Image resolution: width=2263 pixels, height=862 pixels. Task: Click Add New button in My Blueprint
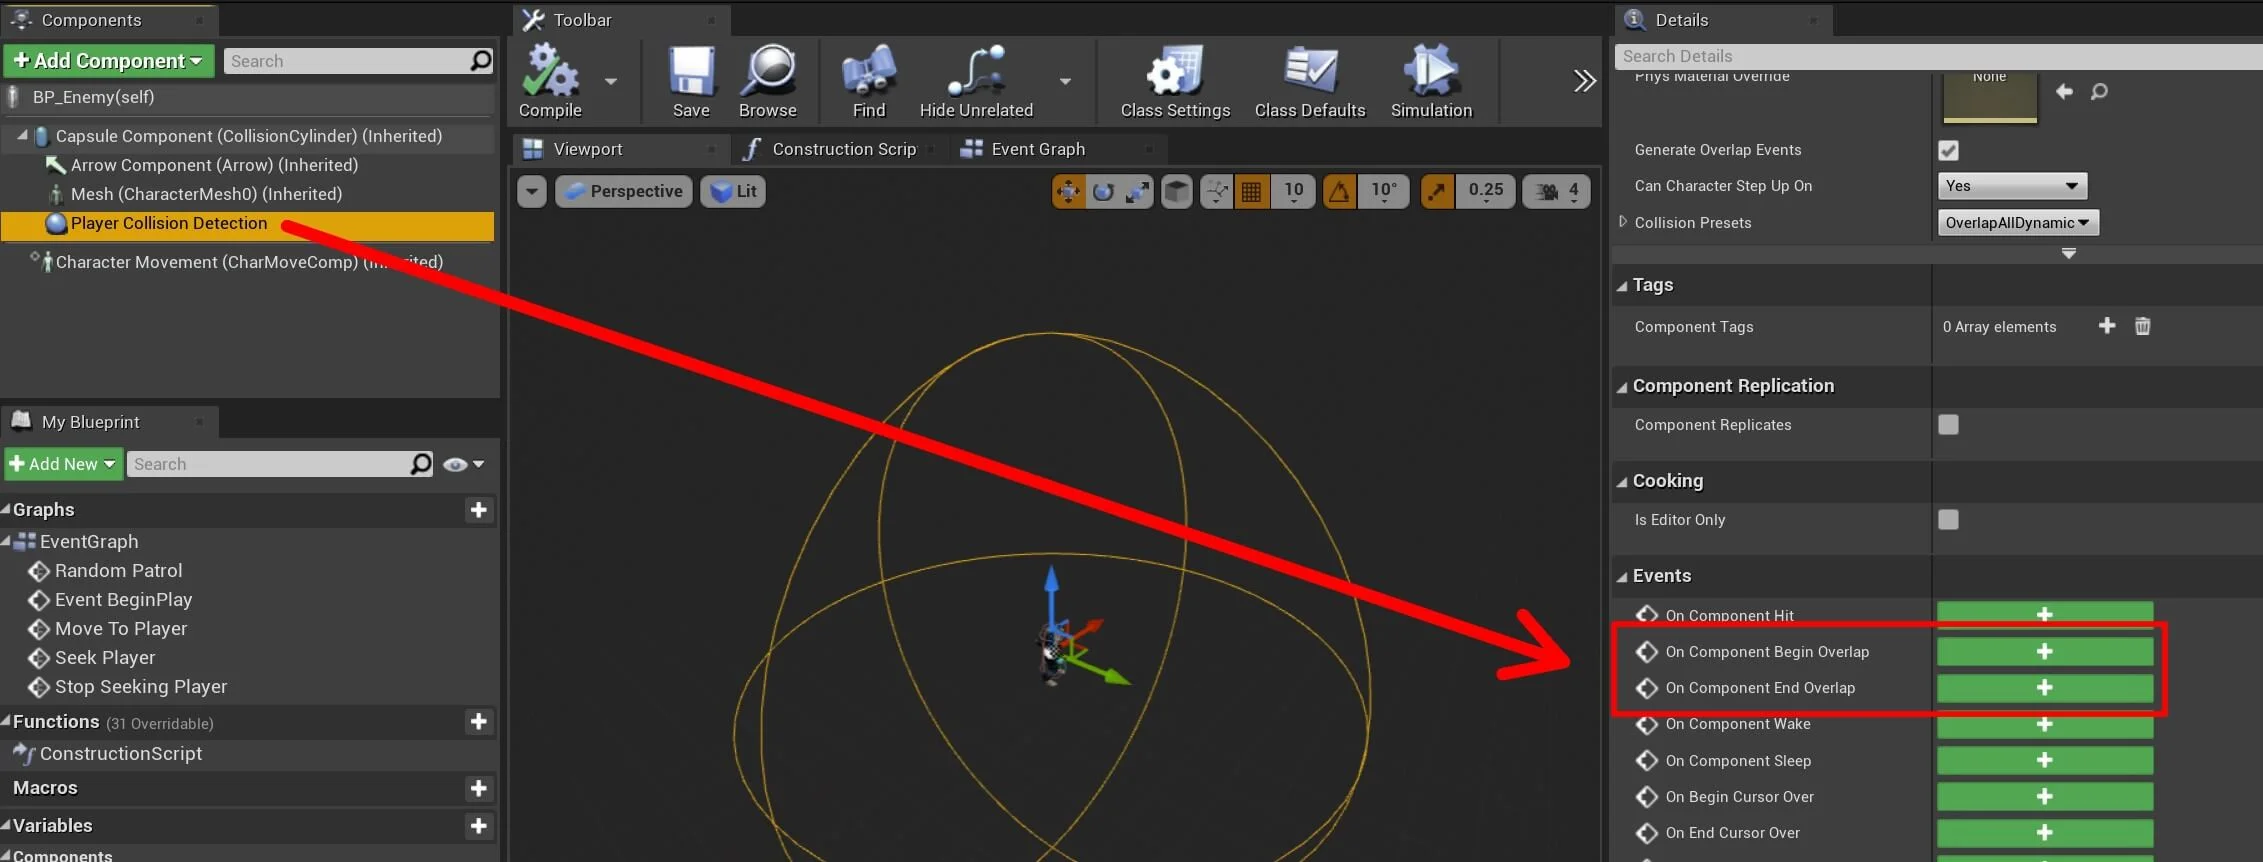click(x=63, y=464)
